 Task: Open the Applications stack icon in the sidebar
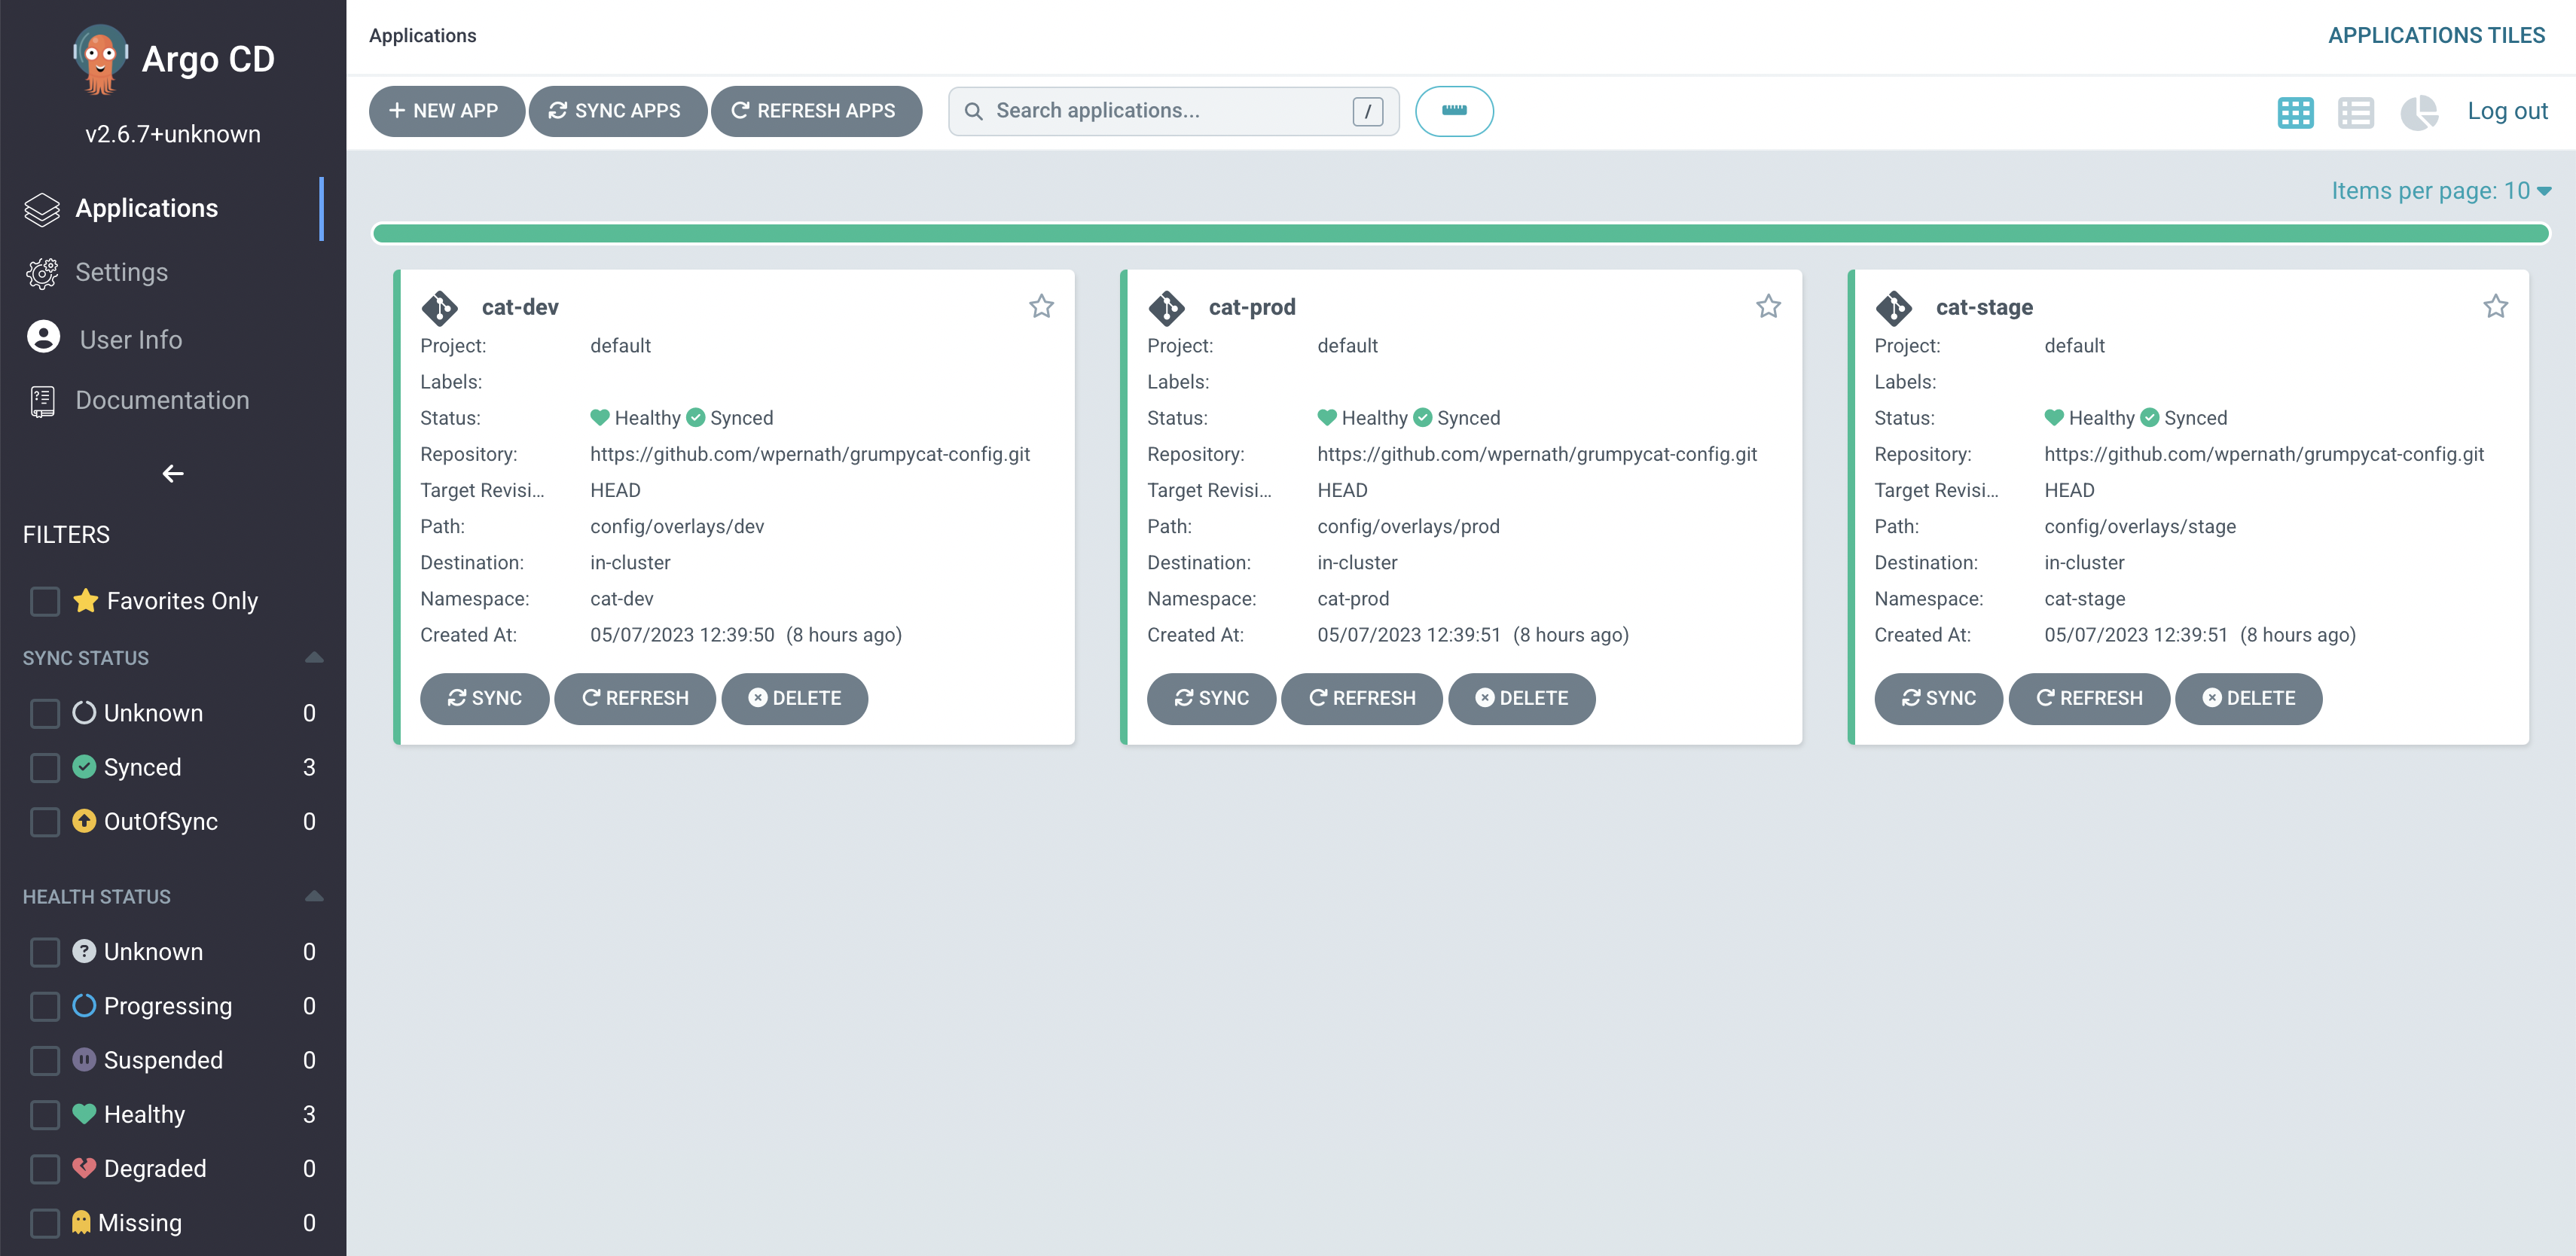[42, 209]
